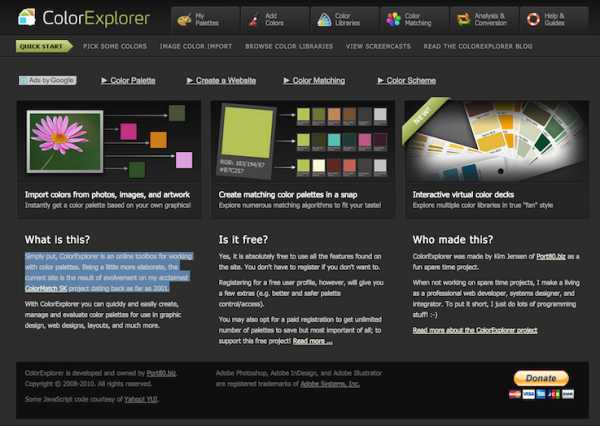This screenshot has height=426, width=600.
Task: Click the large green color swatch
Action: tap(246, 133)
